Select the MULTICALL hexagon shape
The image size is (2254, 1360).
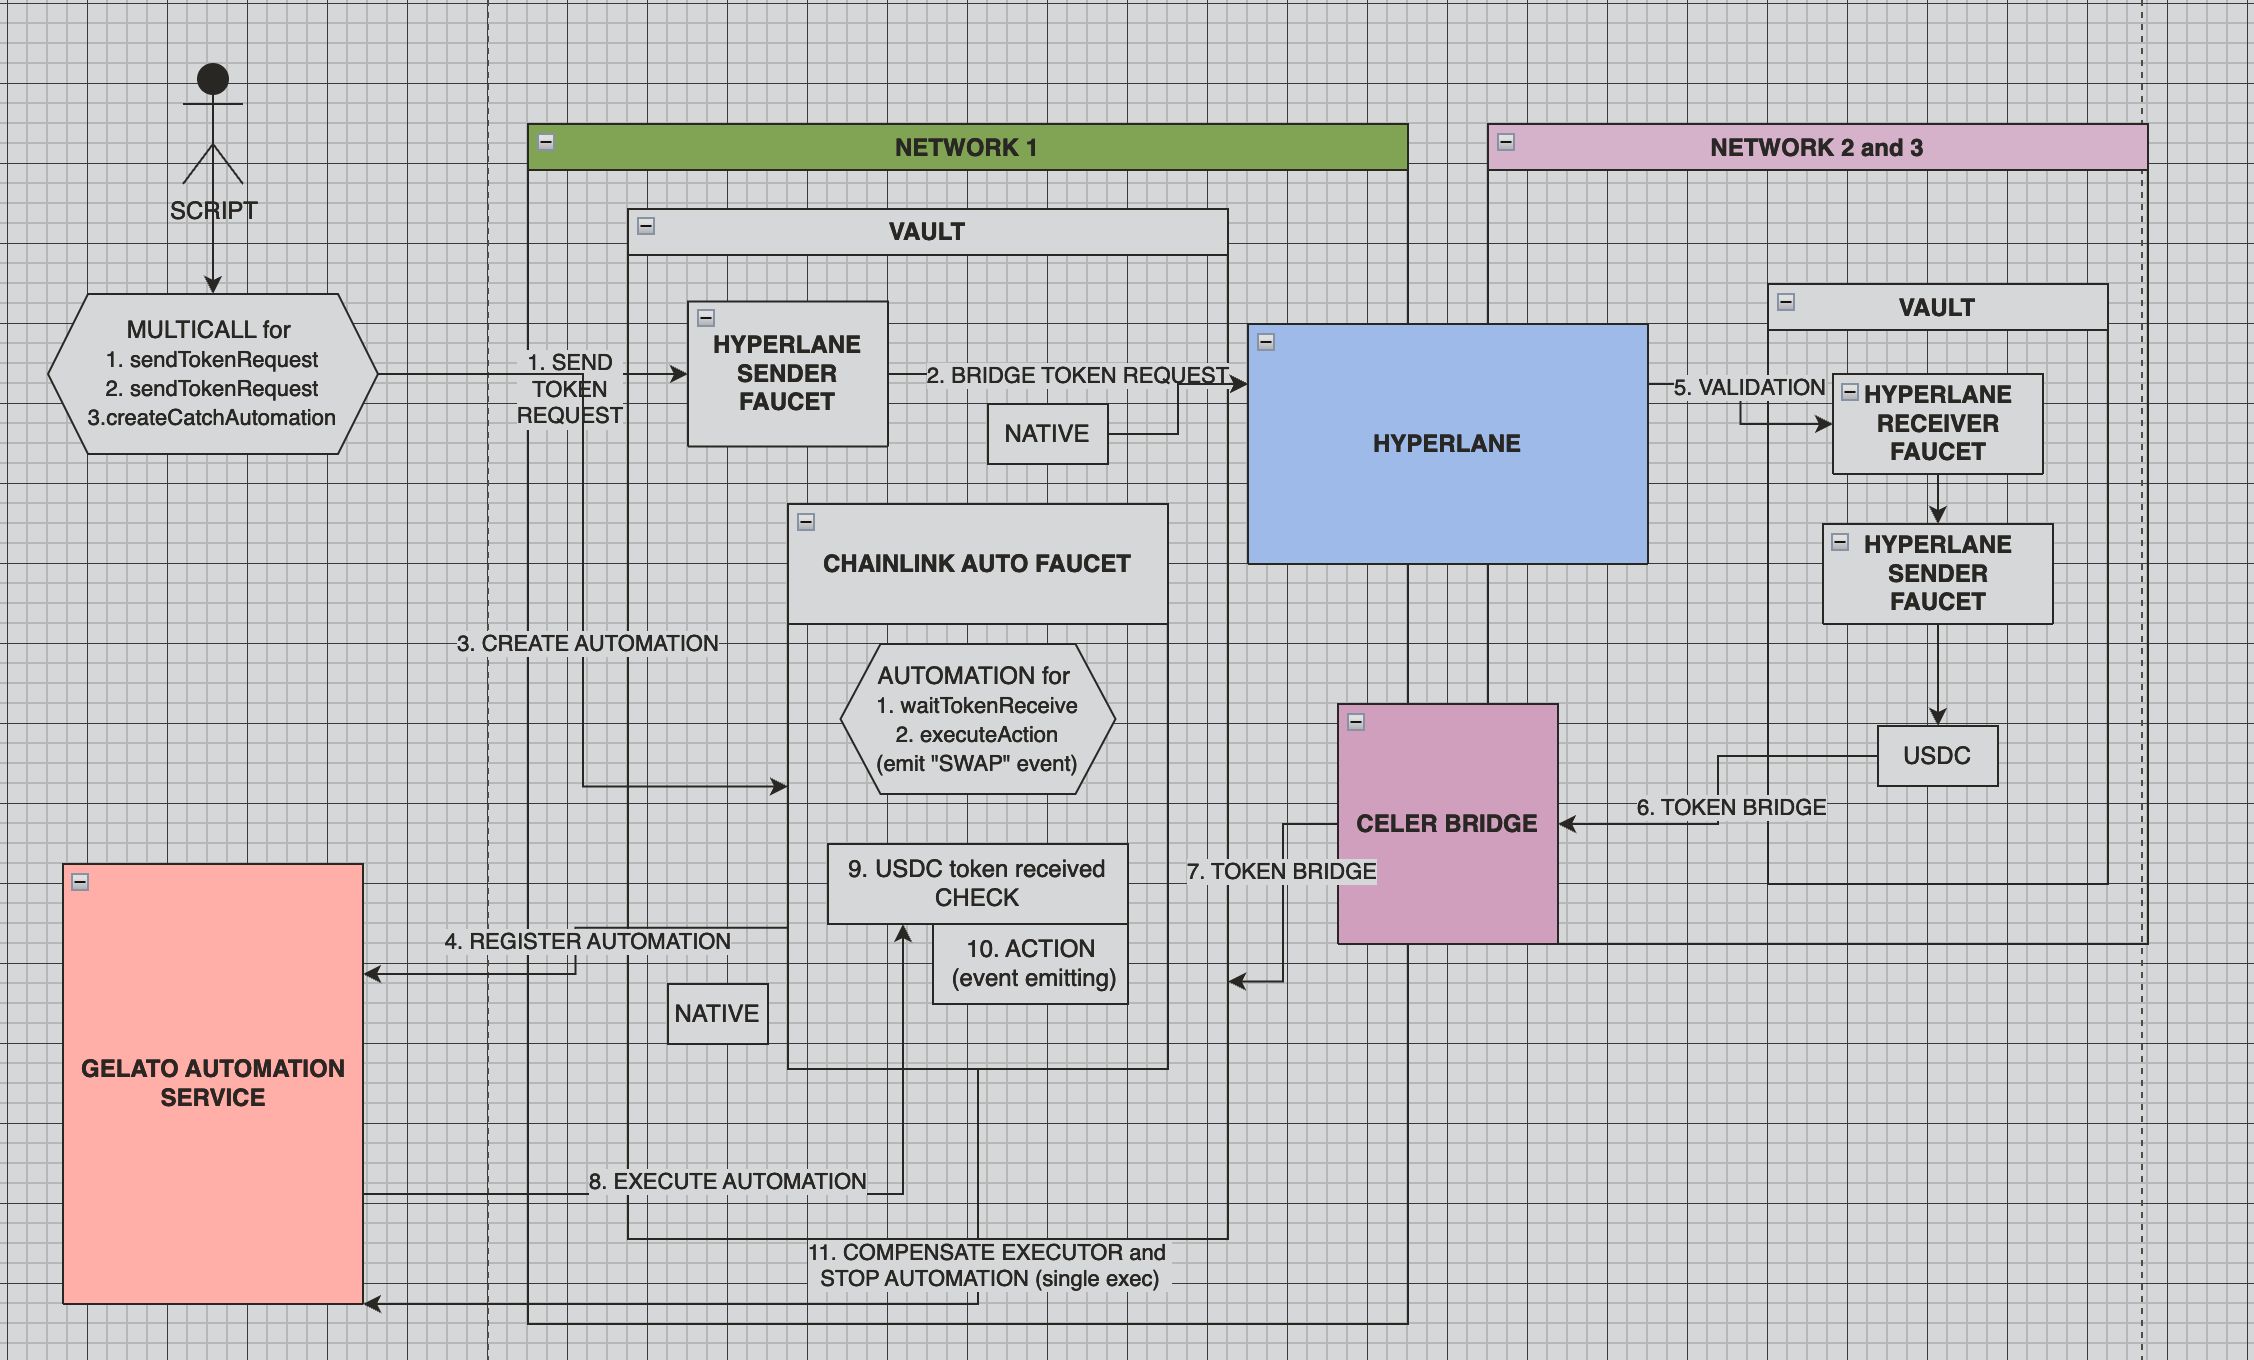pos(213,374)
